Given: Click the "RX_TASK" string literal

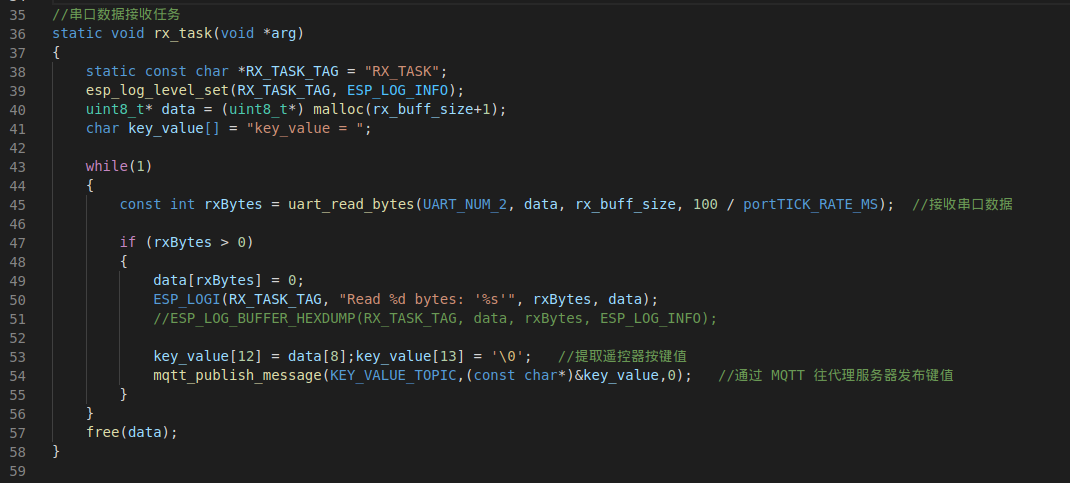Looking at the screenshot, I should 403,71.
